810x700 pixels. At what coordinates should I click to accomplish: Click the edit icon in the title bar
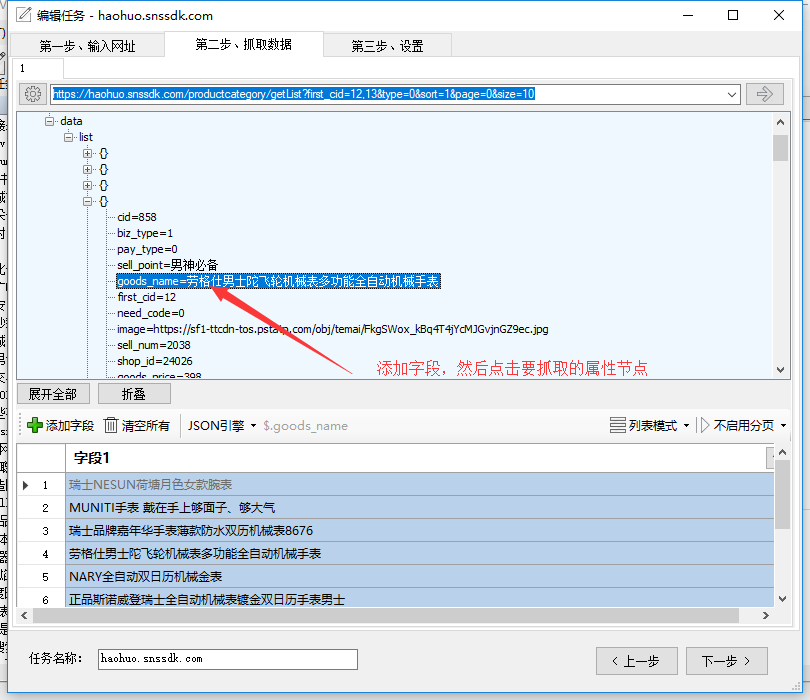(x=22, y=15)
